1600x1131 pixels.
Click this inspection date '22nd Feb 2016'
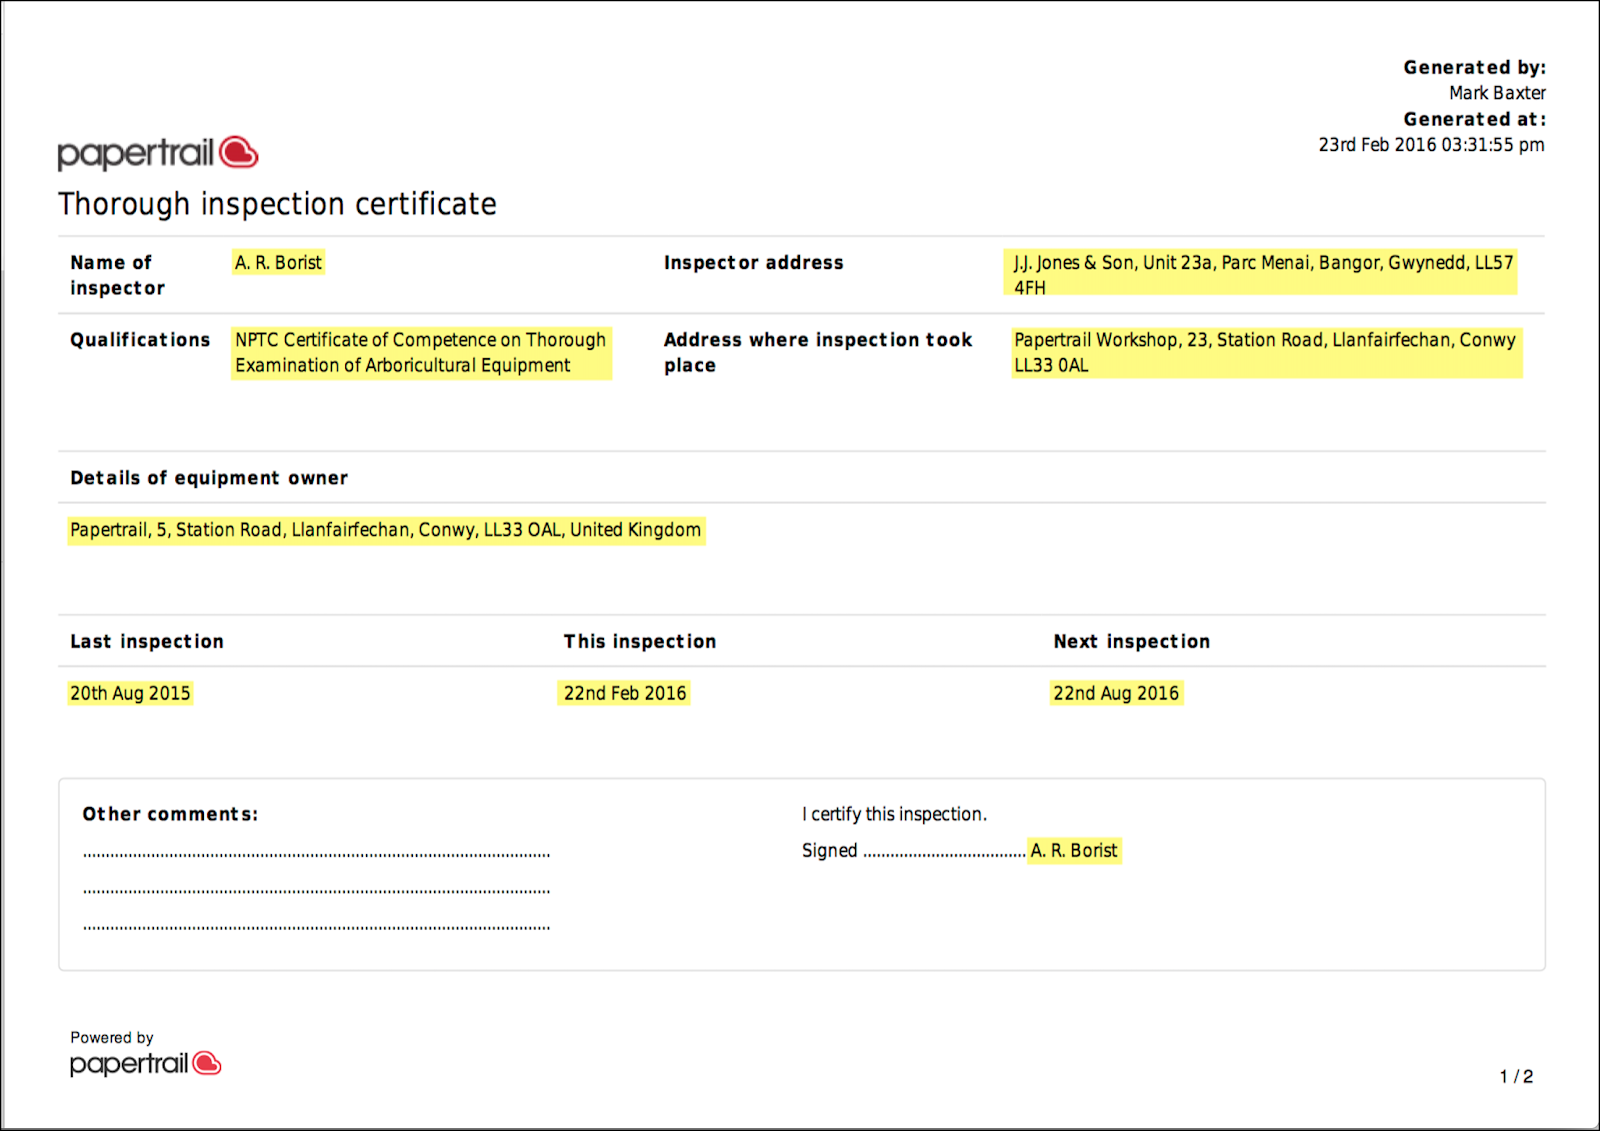tap(625, 693)
